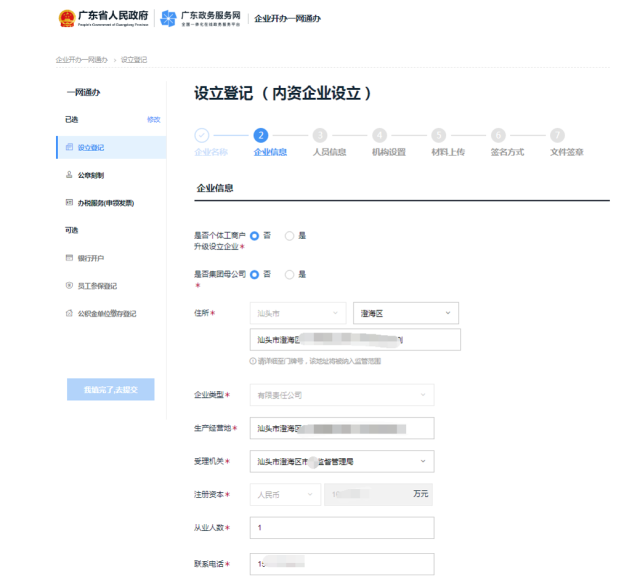Click the blue Guangdong Government Service Network logo
This screenshot has height=582, width=640.
[168, 18]
